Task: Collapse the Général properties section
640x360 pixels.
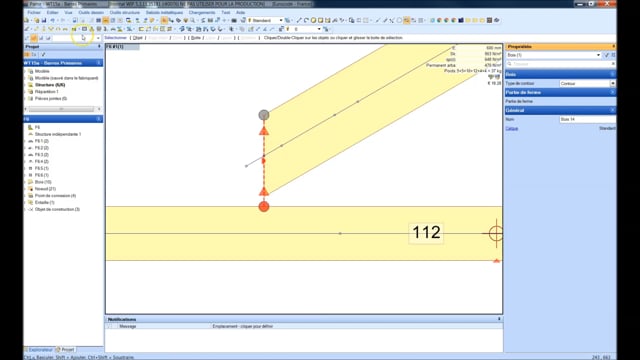Action: pos(612,110)
